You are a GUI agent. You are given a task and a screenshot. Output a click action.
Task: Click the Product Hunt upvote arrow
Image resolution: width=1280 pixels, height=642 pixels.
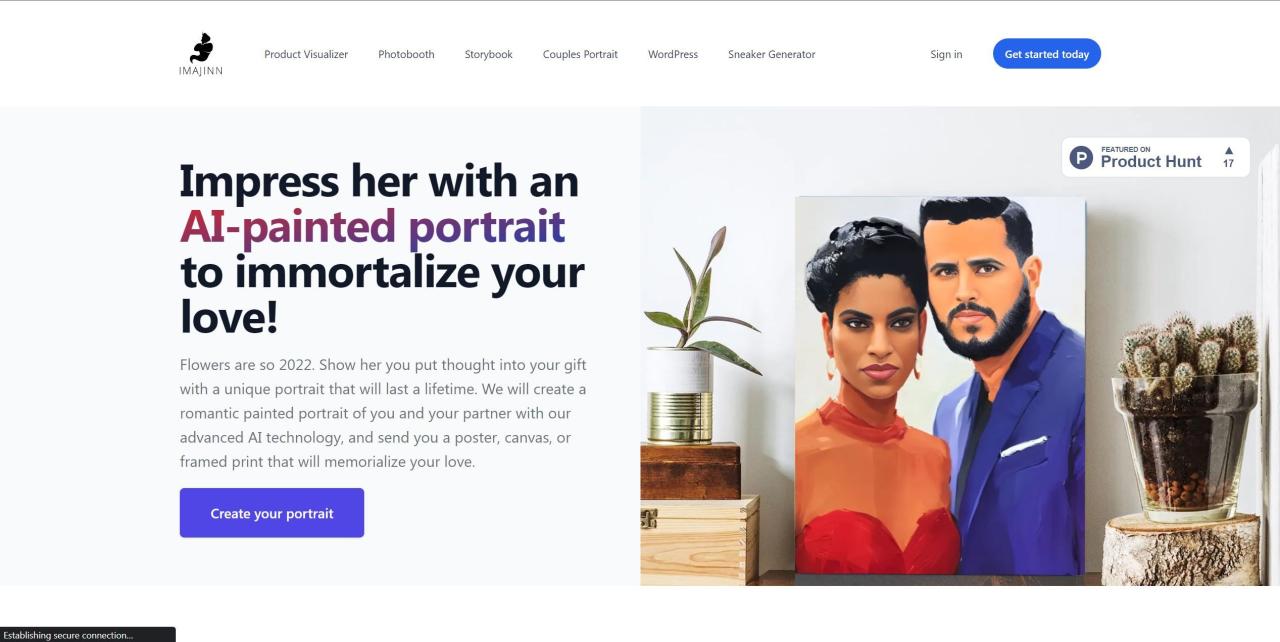[x=1229, y=151]
